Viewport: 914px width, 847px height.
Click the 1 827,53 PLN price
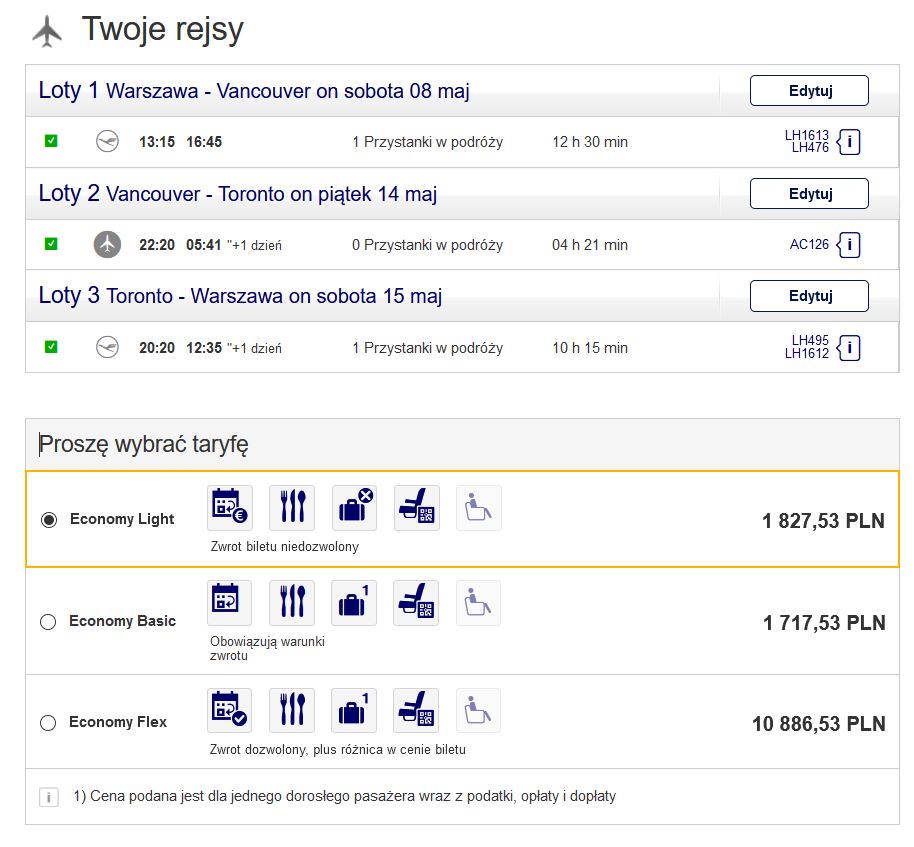(x=823, y=521)
